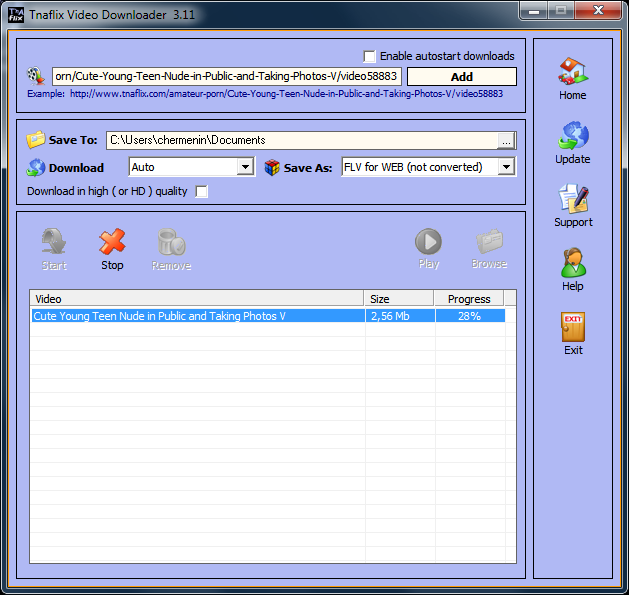Image resolution: width=629 pixels, height=595 pixels.
Task: Click the Tnaflix title bar logo icon
Action: click(x=16, y=15)
